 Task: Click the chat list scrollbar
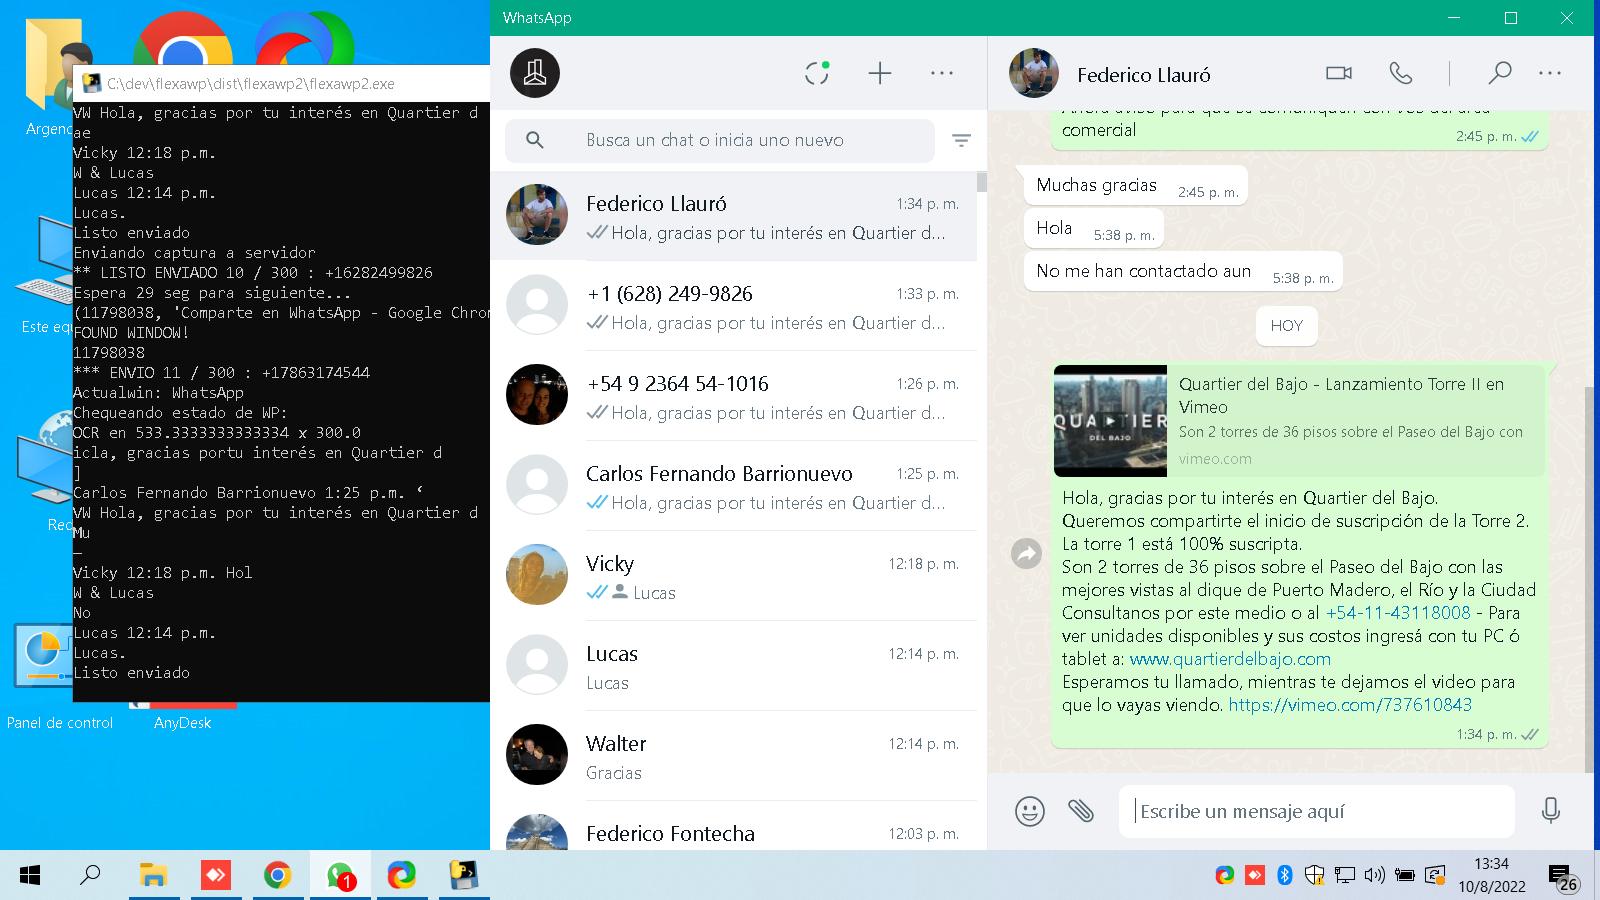(982, 182)
